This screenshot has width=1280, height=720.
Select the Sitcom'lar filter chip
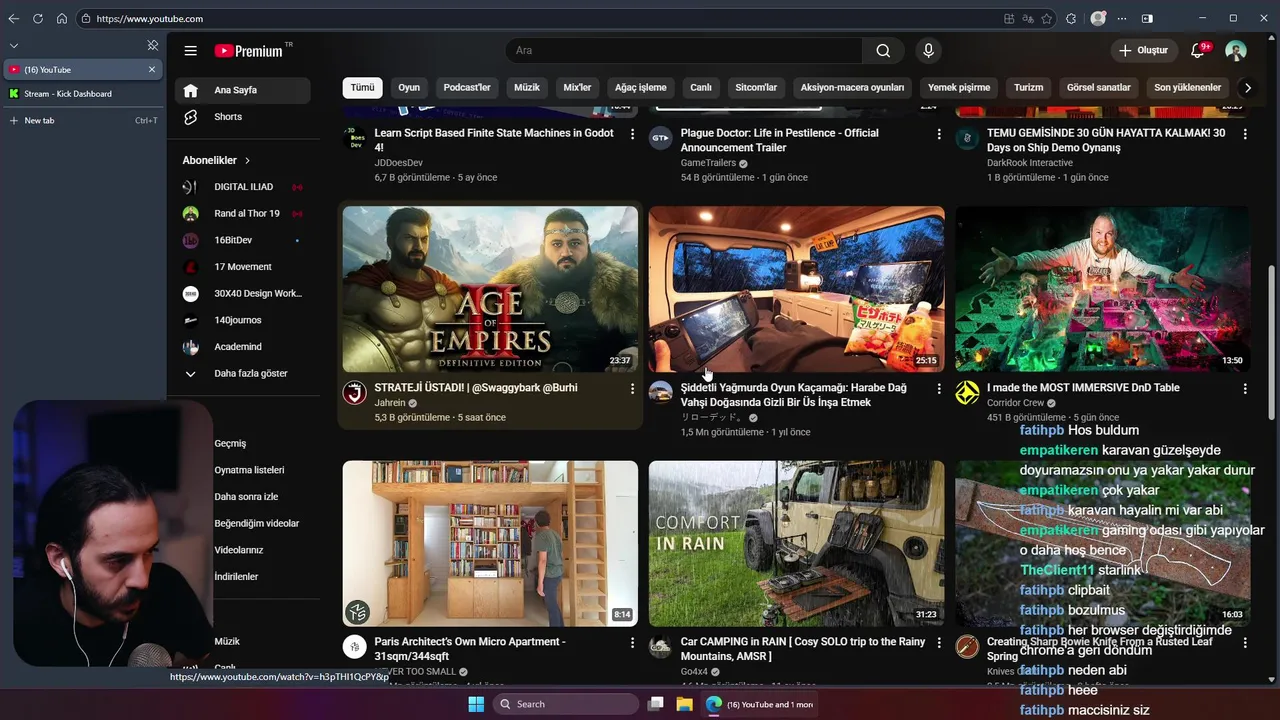(x=756, y=88)
